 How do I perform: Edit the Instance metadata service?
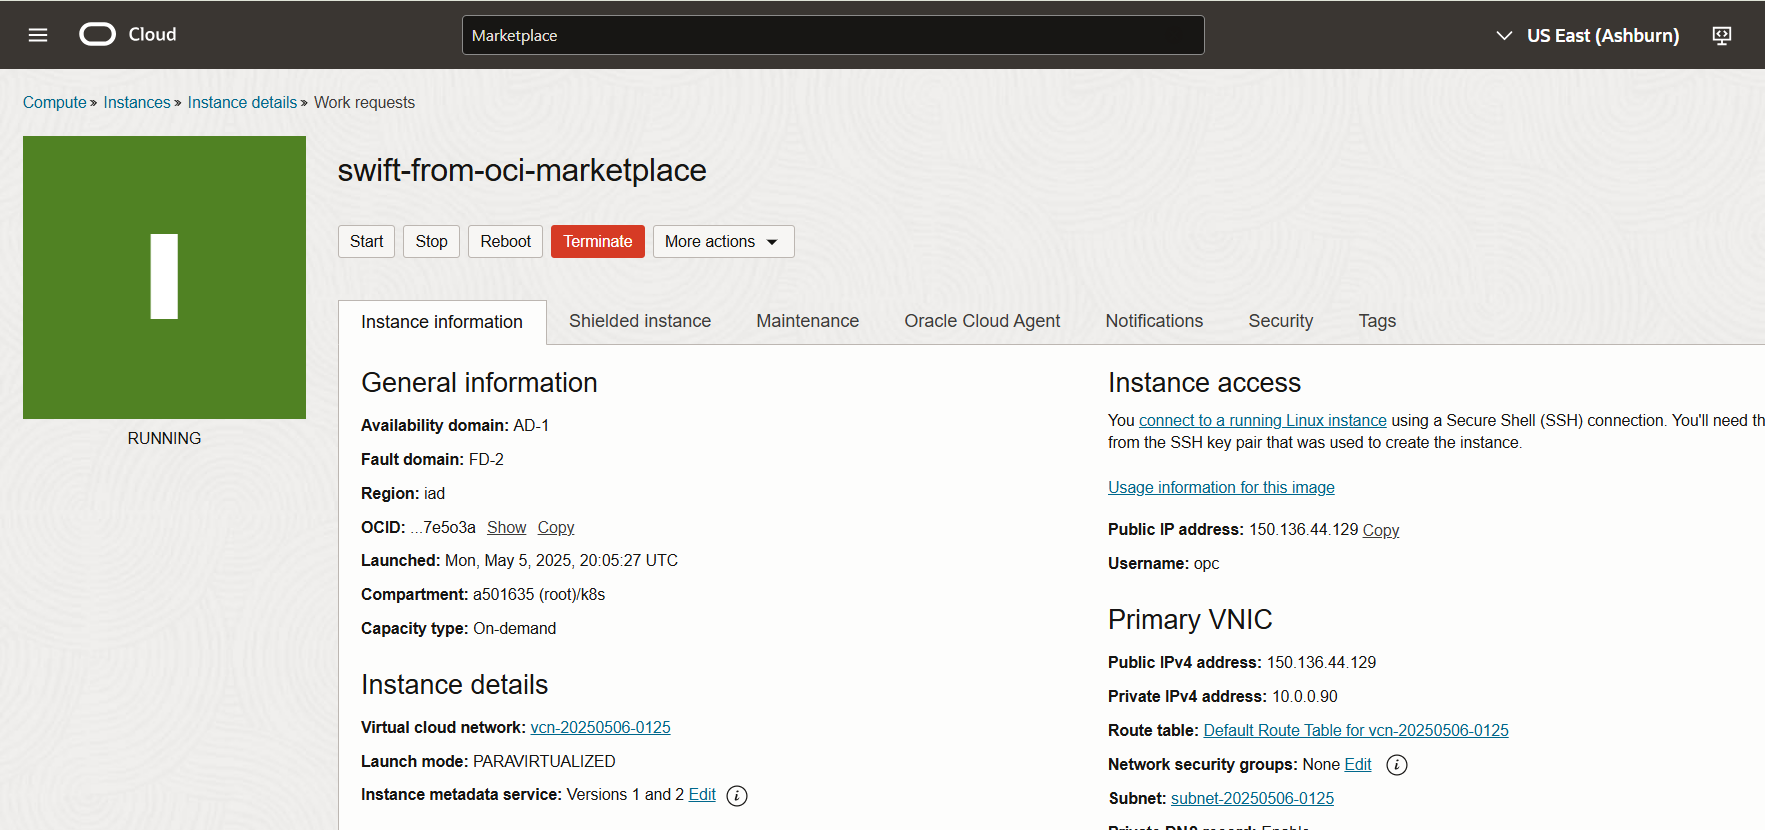click(702, 794)
